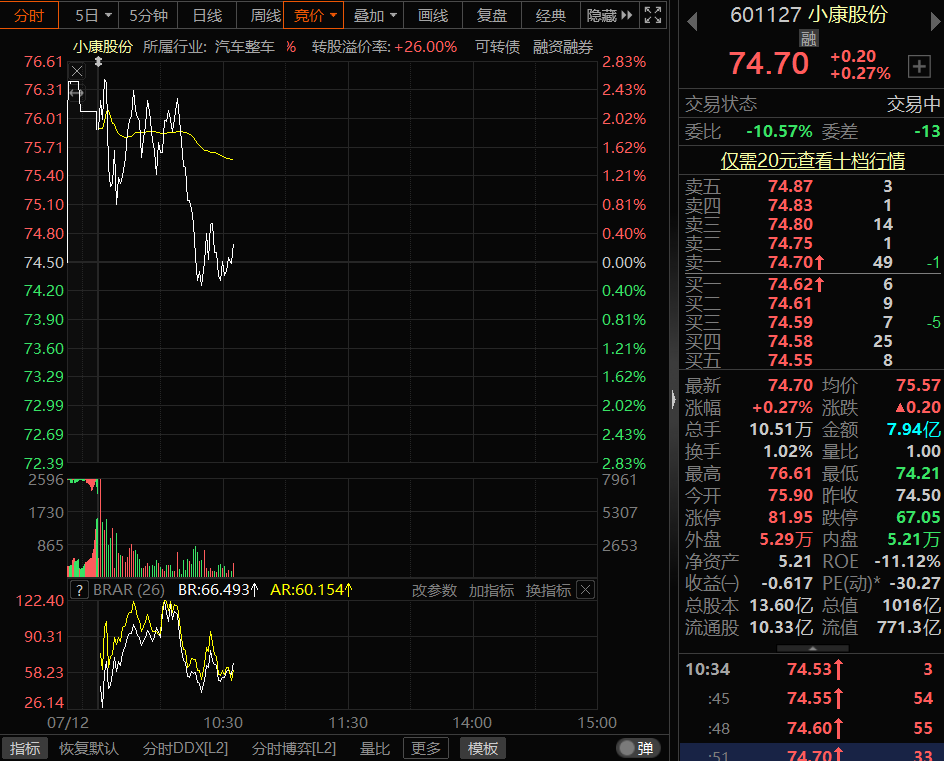Screen dimensions: 944x761
Task: Click 换指标 to change indicator
Action: tap(548, 590)
